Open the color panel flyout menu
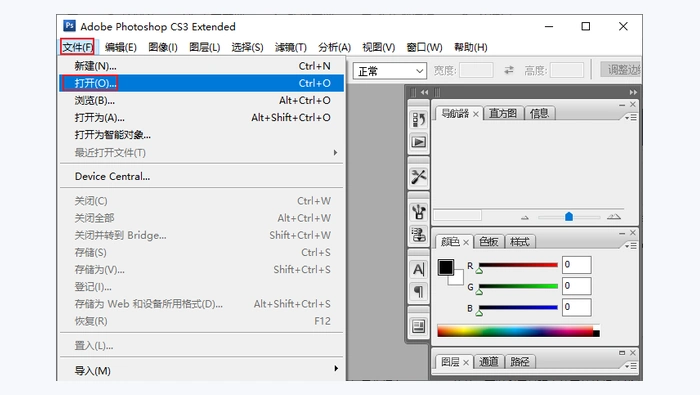Image resolution: width=700 pixels, height=395 pixels. [631, 246]
